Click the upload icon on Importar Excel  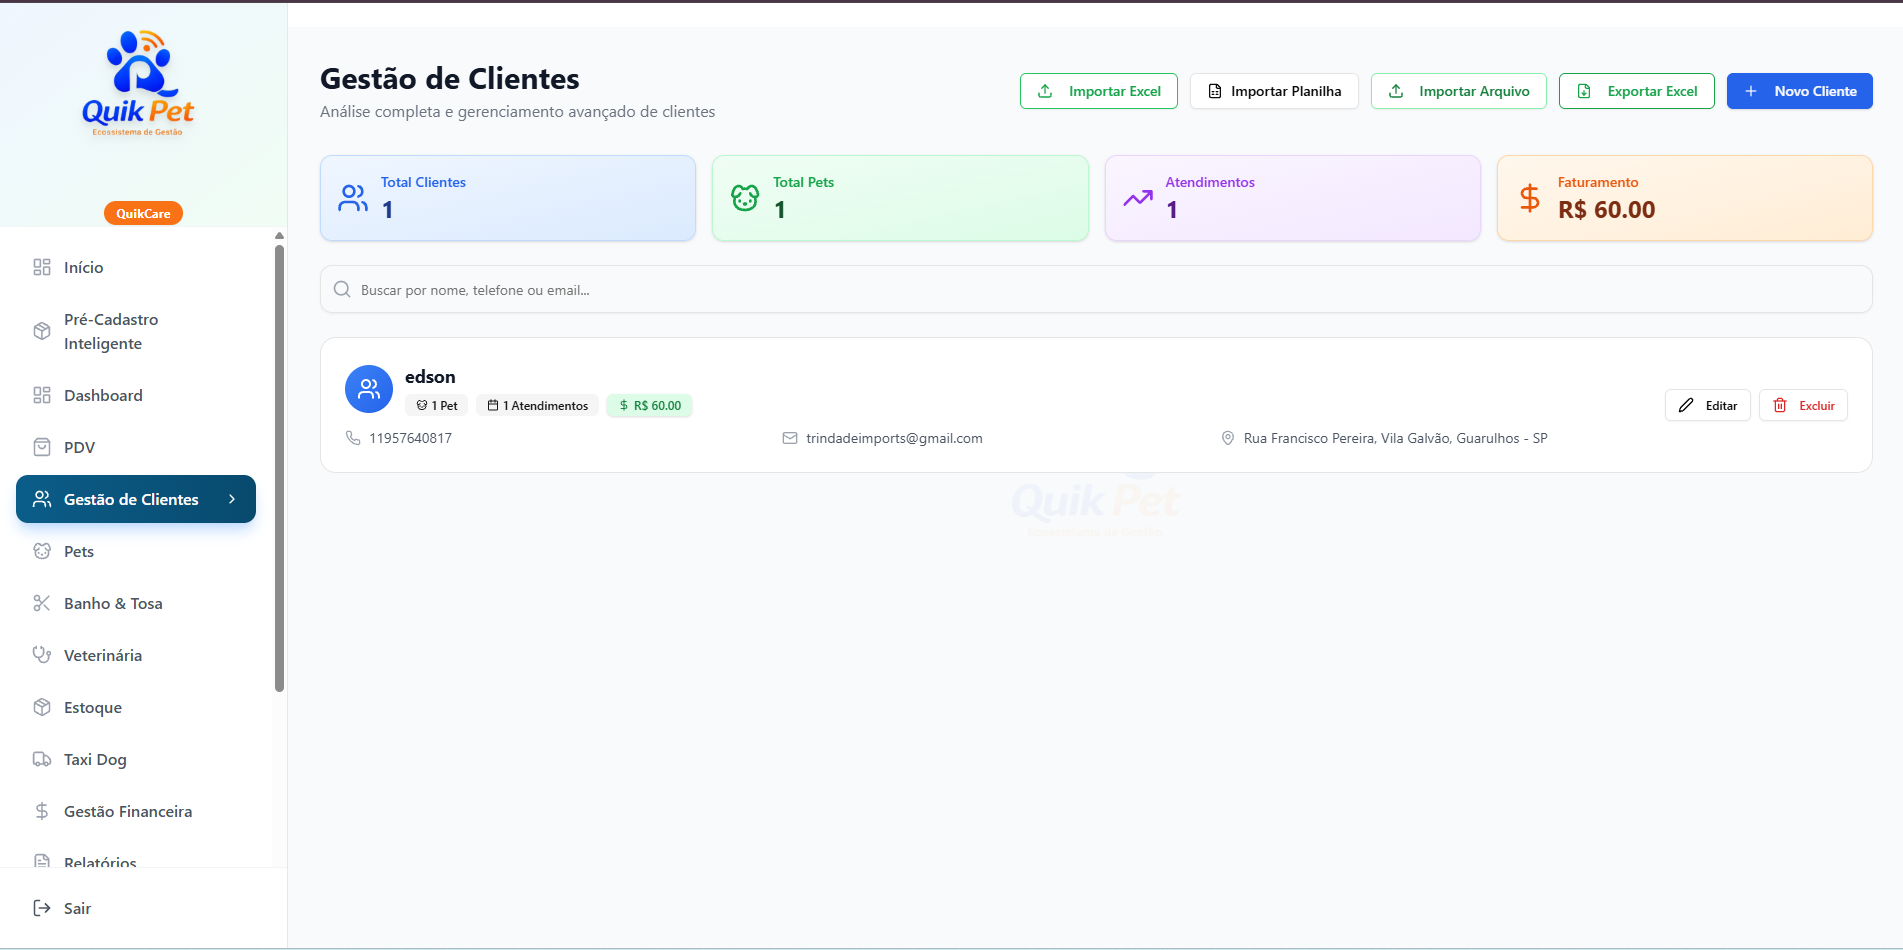pos(1045,91)
